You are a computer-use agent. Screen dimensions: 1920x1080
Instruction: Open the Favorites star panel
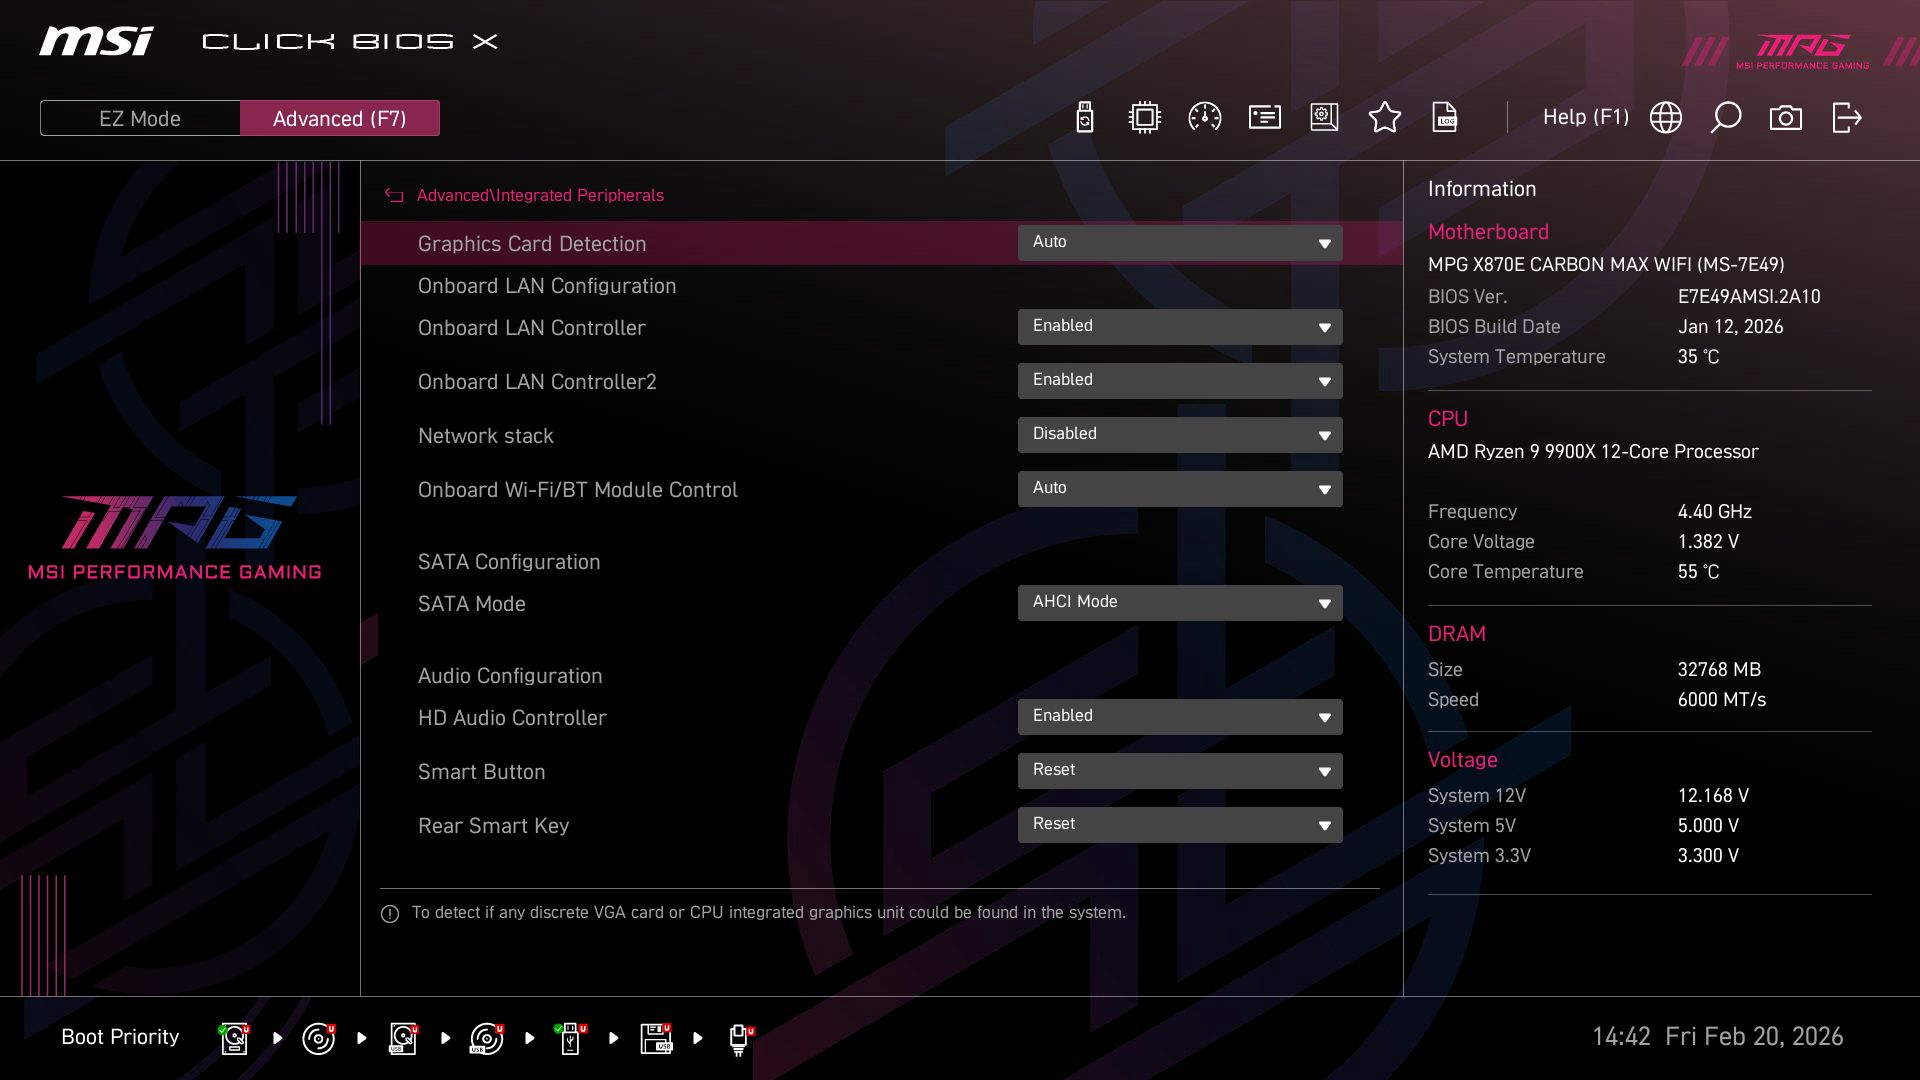point(1385,117)
